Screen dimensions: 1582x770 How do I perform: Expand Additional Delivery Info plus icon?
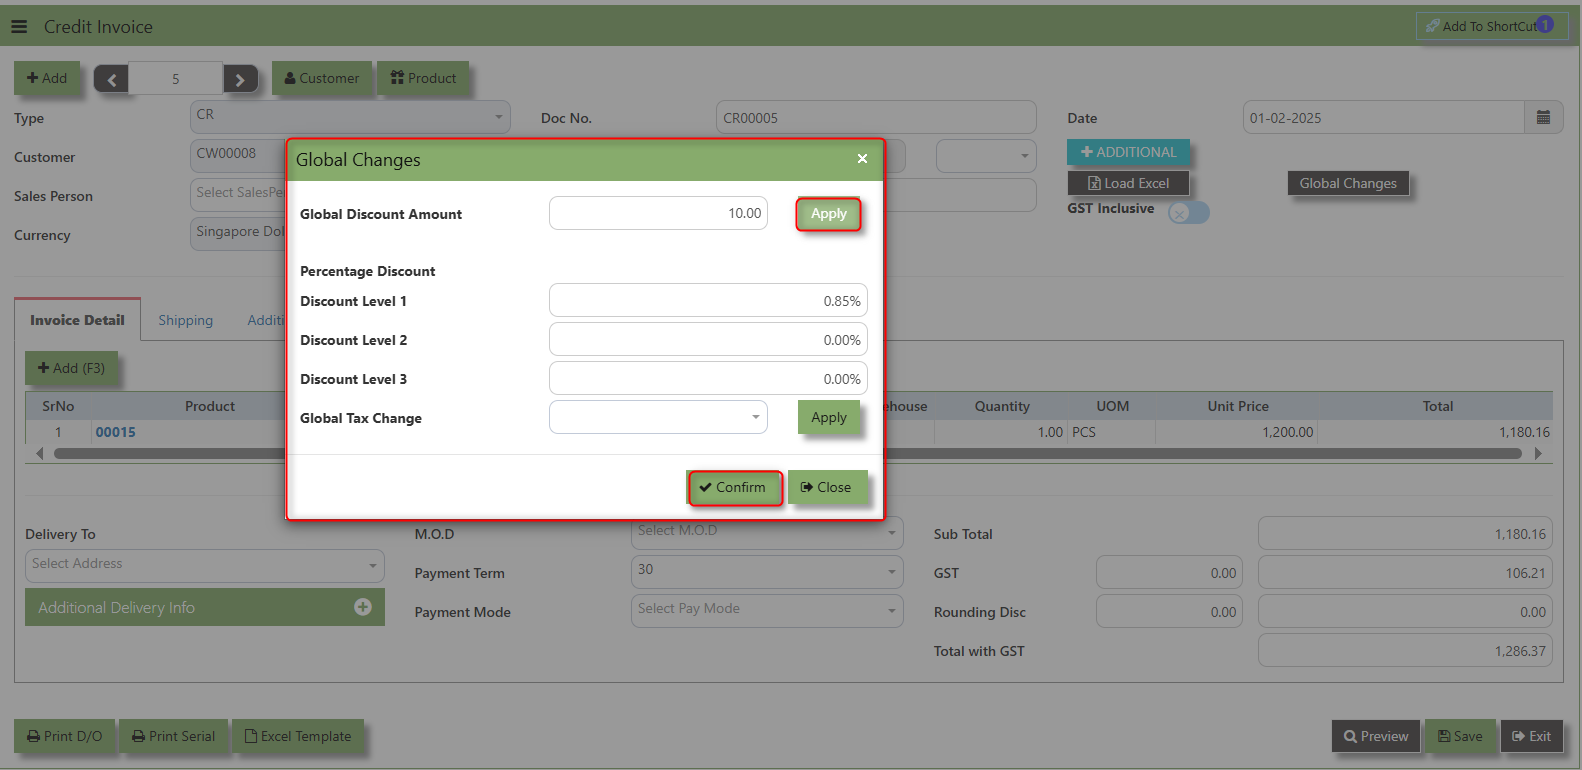[x=362, y=607]
